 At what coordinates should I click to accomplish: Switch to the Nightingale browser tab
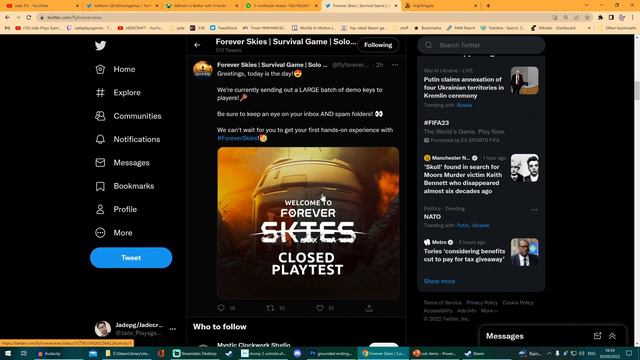(x=440, y=6)
